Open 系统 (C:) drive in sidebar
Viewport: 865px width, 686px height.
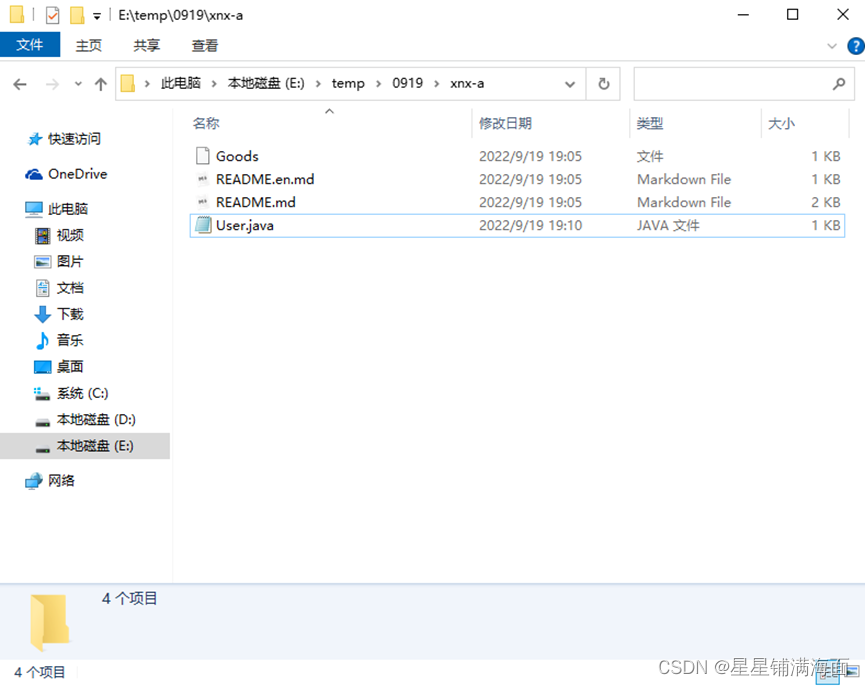pyautogui.click(x=83, y=393)
